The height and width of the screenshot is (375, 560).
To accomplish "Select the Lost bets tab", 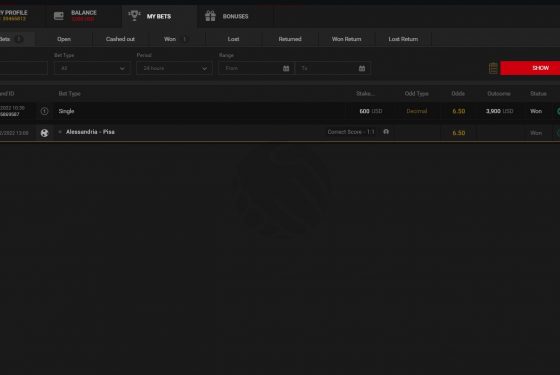I will point(234,39).
